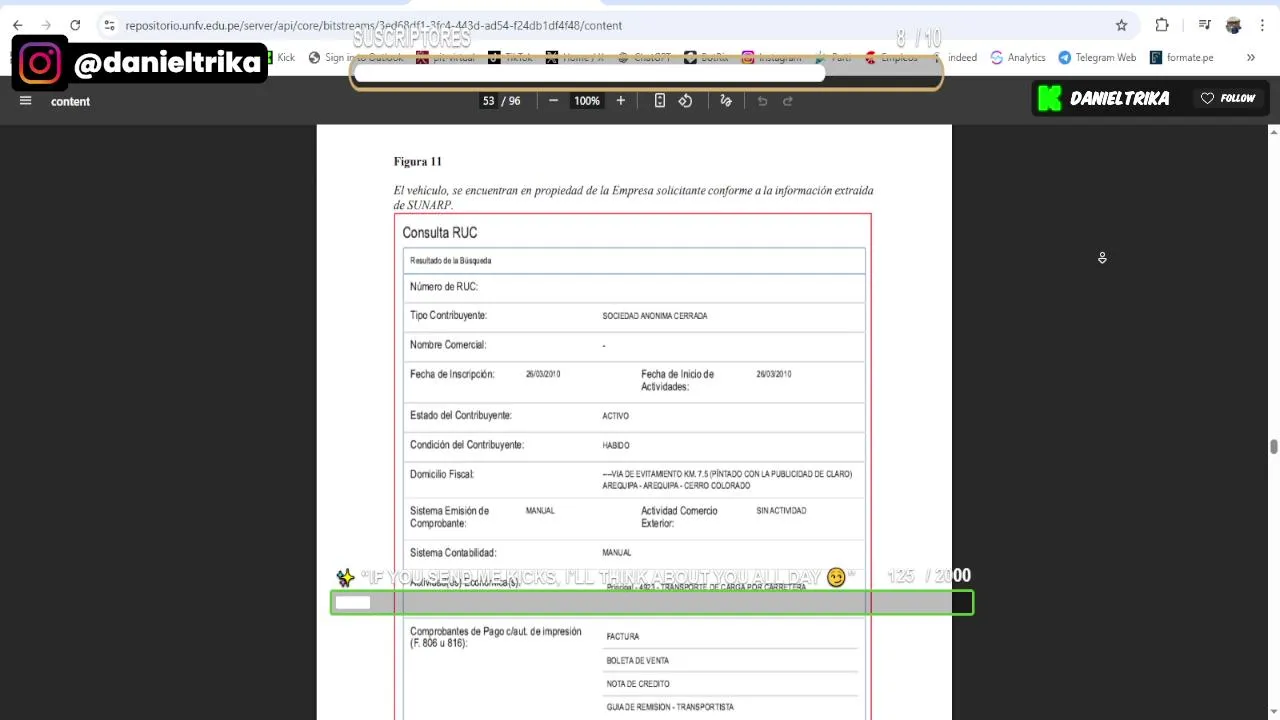
Task: Open the Kick bookmark
Action: click(279, 57)
